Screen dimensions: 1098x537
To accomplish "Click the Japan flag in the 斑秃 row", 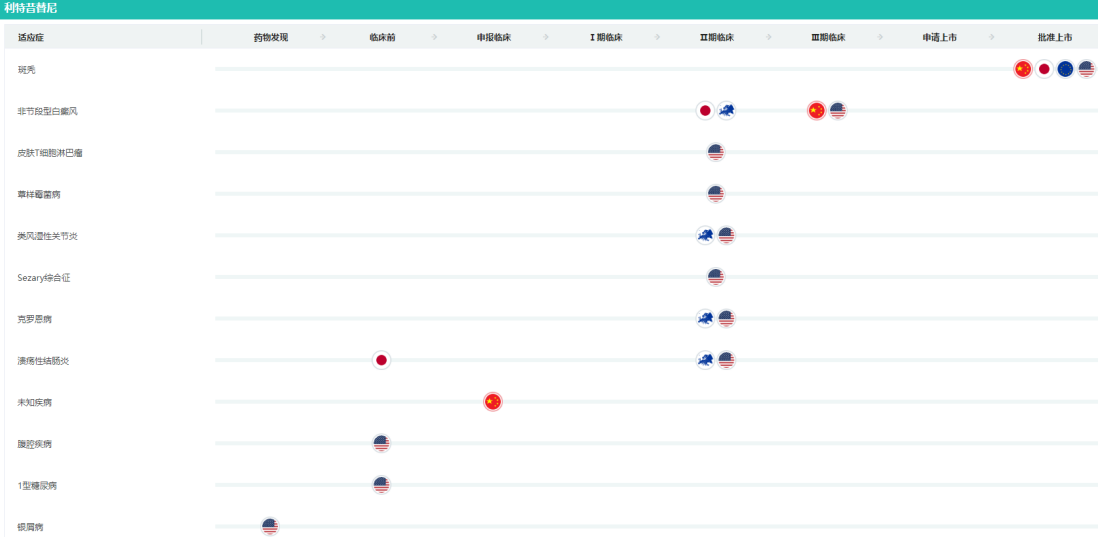I will point(1044,69).
